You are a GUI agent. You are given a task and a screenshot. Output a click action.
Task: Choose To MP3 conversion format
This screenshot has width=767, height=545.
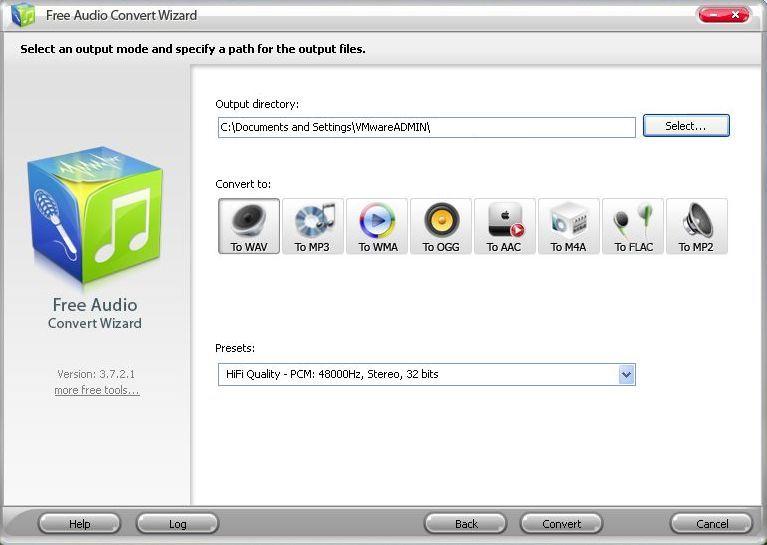coord(313,226)
